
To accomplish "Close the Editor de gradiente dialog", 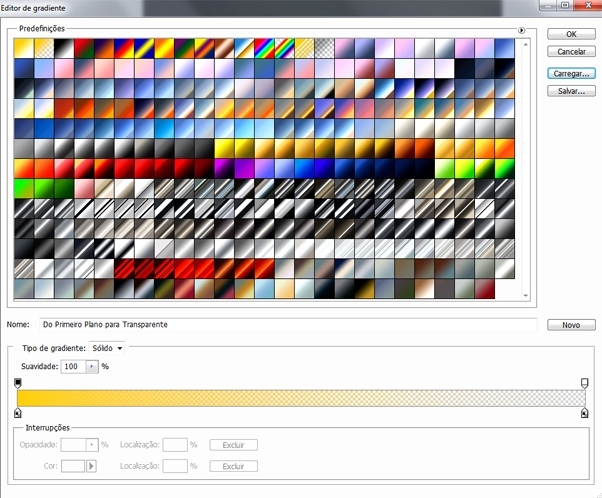I will (588, 5).
